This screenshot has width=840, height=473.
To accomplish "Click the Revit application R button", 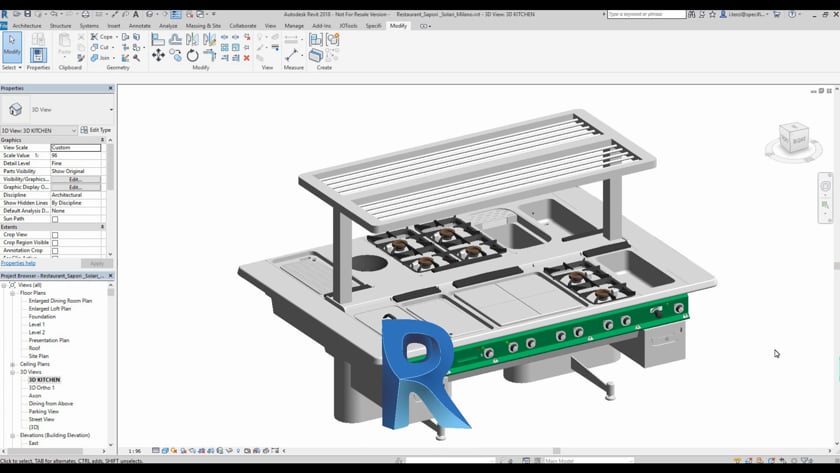I will pyautogui.click(x=4, y=14).
